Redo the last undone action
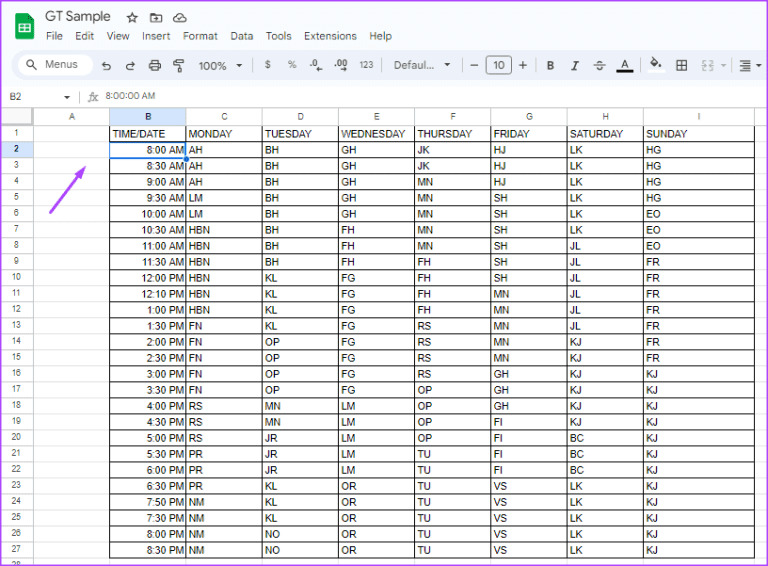 (x=130, y=65)
